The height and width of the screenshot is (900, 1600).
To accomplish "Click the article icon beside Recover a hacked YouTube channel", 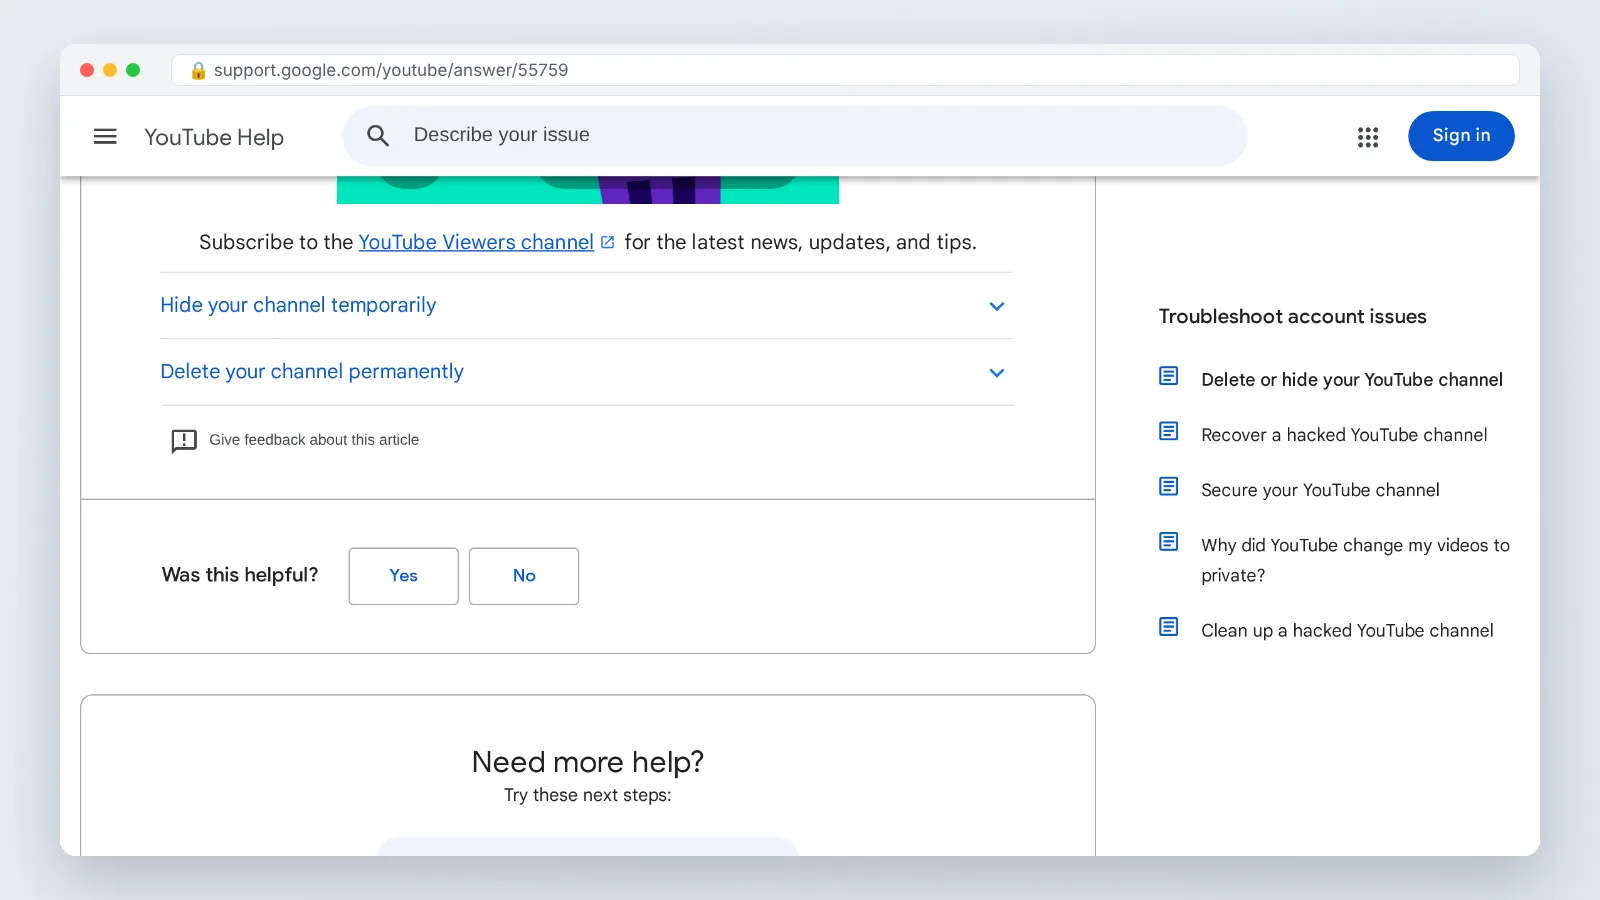I will (1168, 431).
